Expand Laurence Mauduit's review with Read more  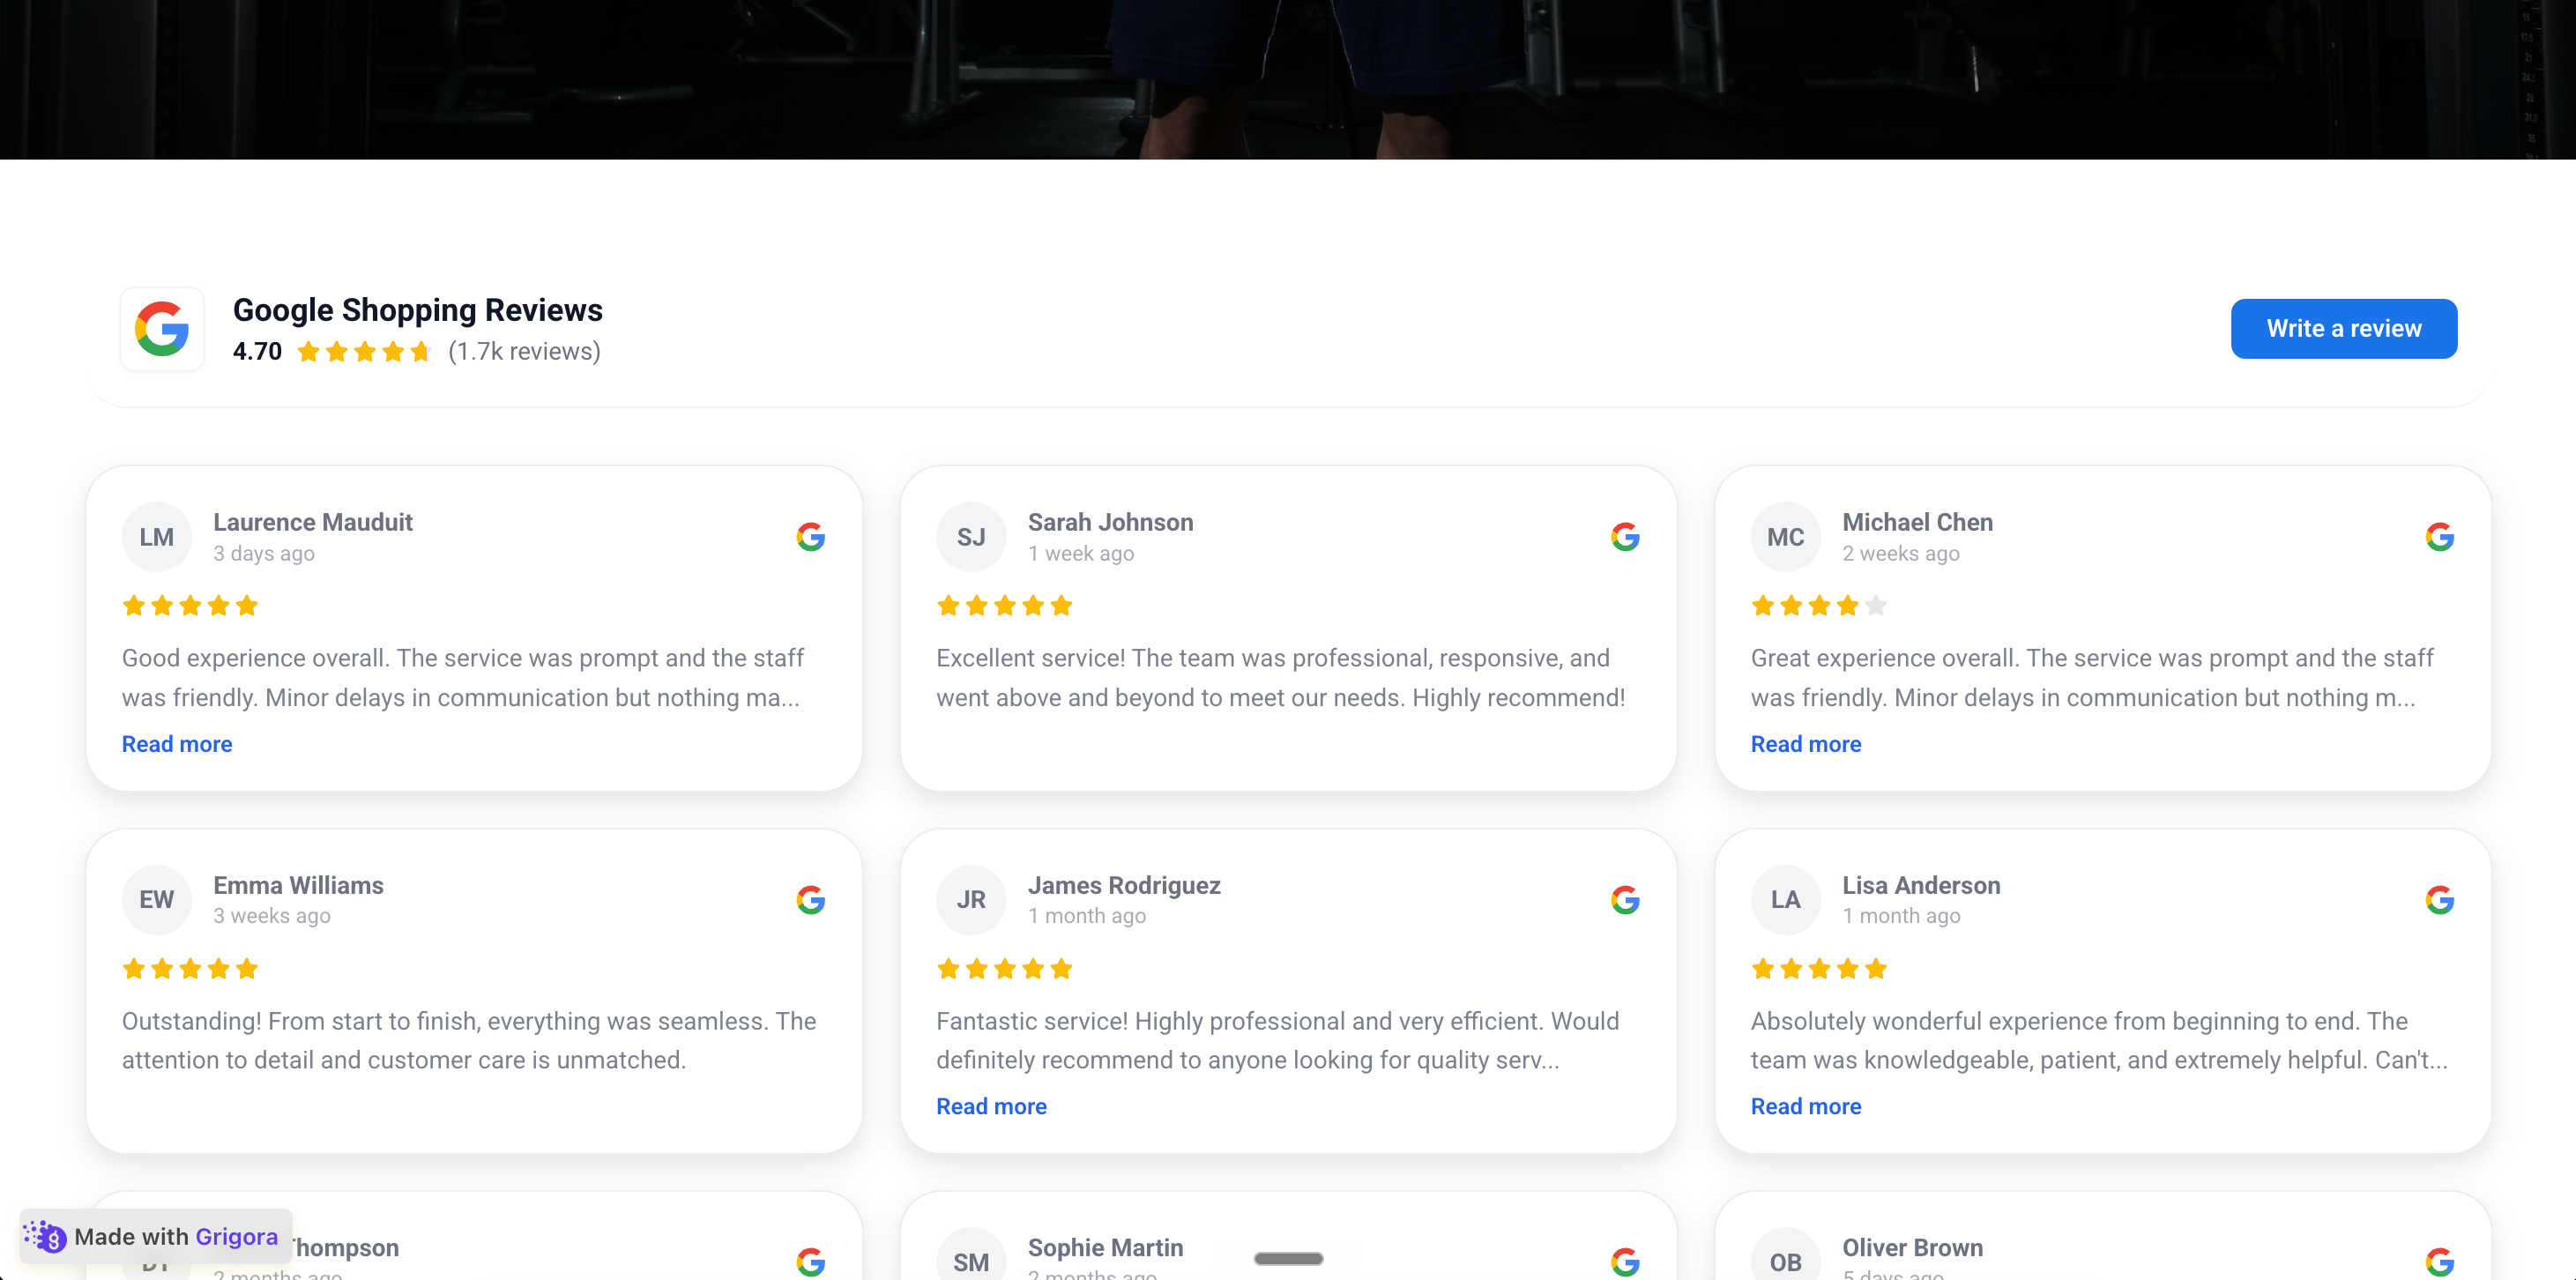click(177, 744)
